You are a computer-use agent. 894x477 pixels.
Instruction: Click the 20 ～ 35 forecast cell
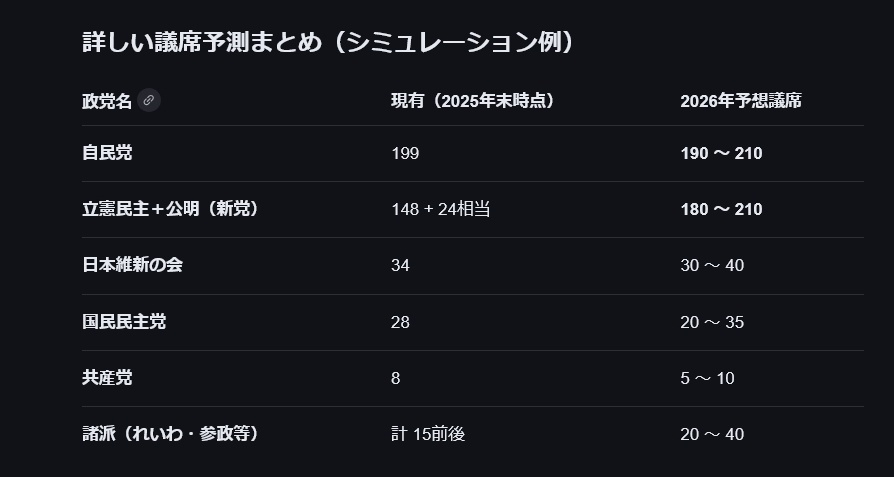pos(712,322)
